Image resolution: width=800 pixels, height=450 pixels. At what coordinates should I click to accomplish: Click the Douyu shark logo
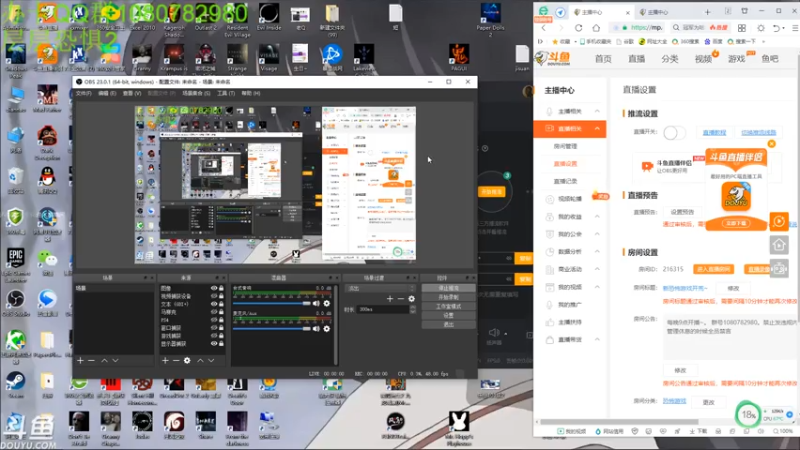click(x=553, y=58)
